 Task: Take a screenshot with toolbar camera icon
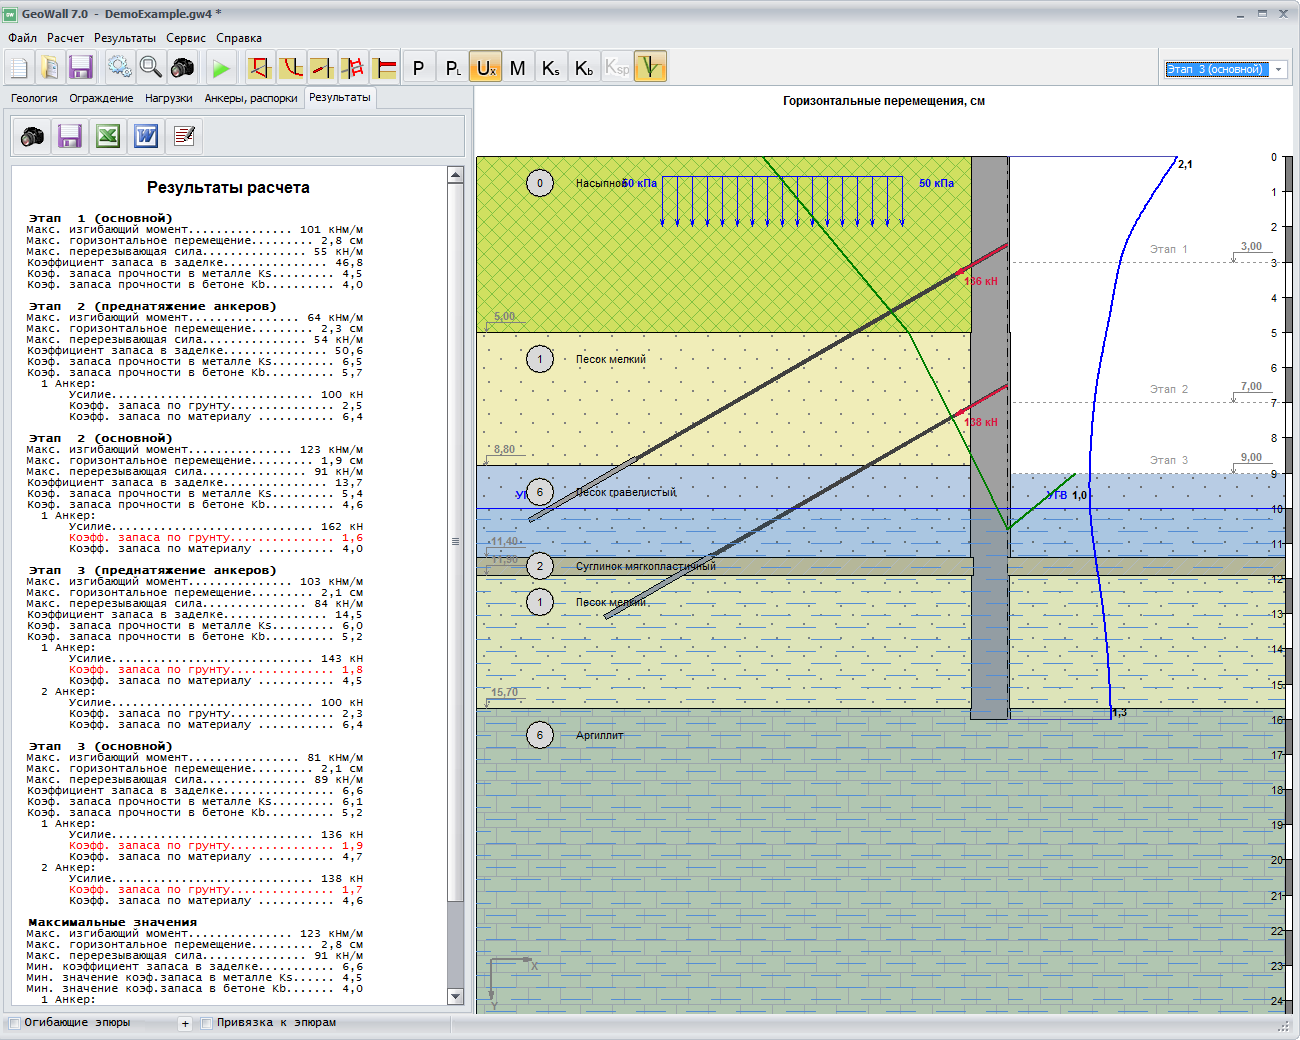click(183, 68)
